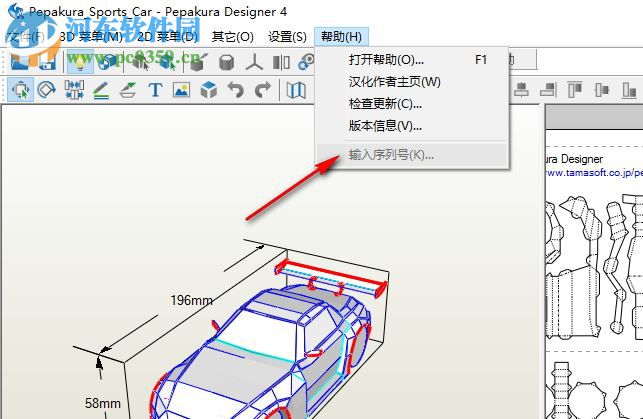Viewport: 643px width, 419px height.
Task: Select the pencil edge color tool
Action: (101, 90)
